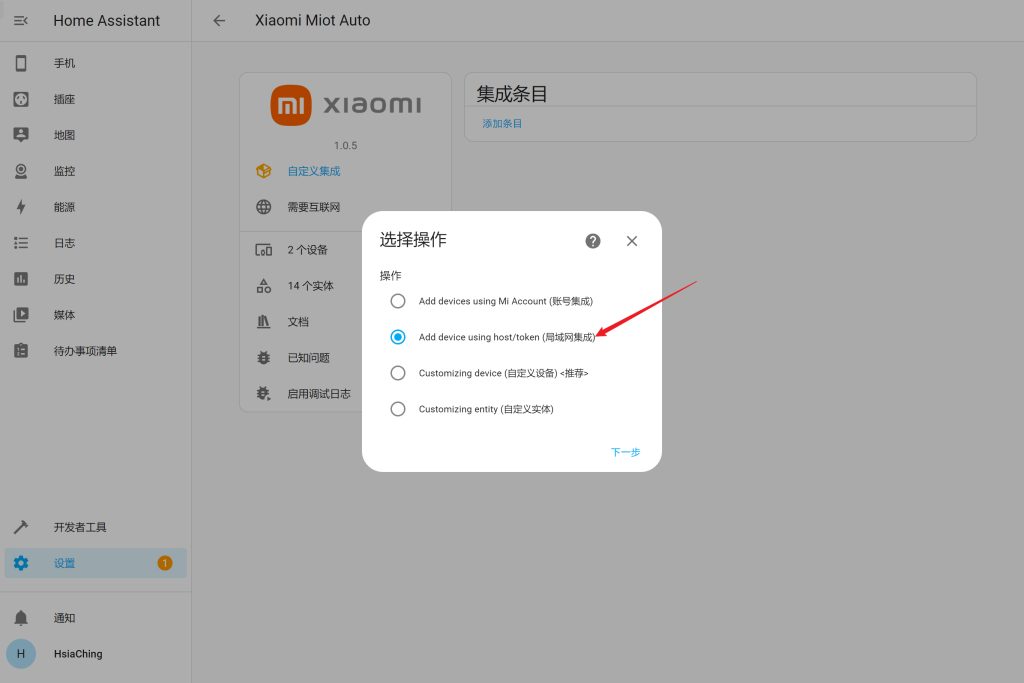Click the 1.0.5 version text
This screenshot has height=683, width=1024.
[345, 146]
